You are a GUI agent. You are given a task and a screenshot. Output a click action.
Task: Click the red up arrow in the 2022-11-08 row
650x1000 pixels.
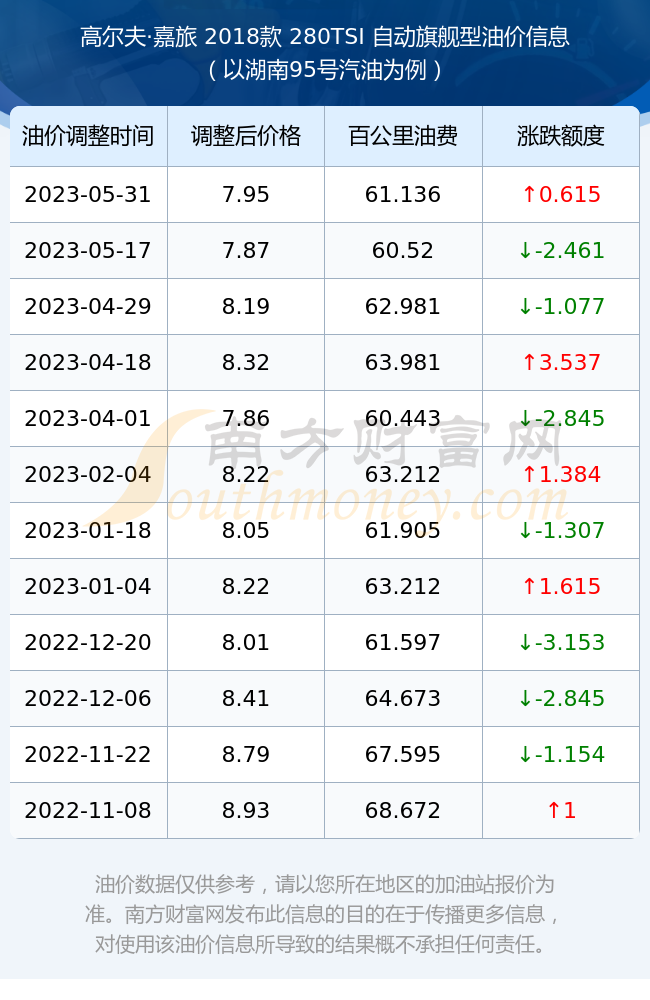(x=554, y=811)
